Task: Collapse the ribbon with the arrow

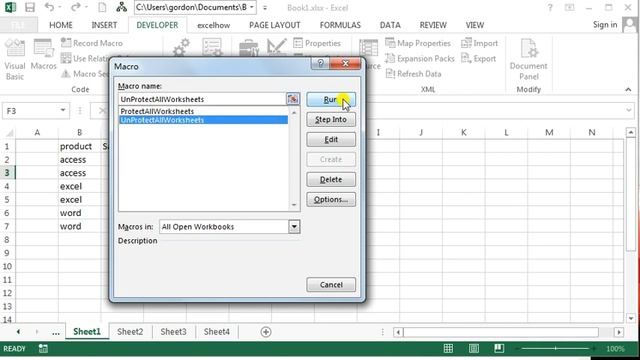Action: click(628, 89)
